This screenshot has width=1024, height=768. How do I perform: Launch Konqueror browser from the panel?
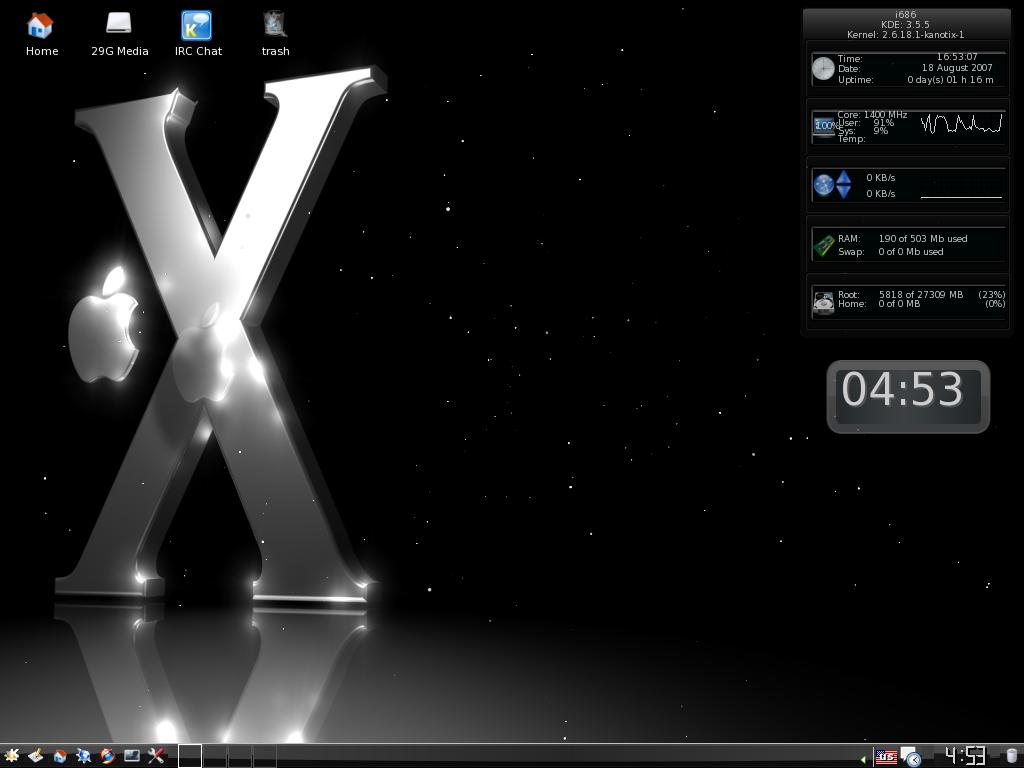coord(84,756)
